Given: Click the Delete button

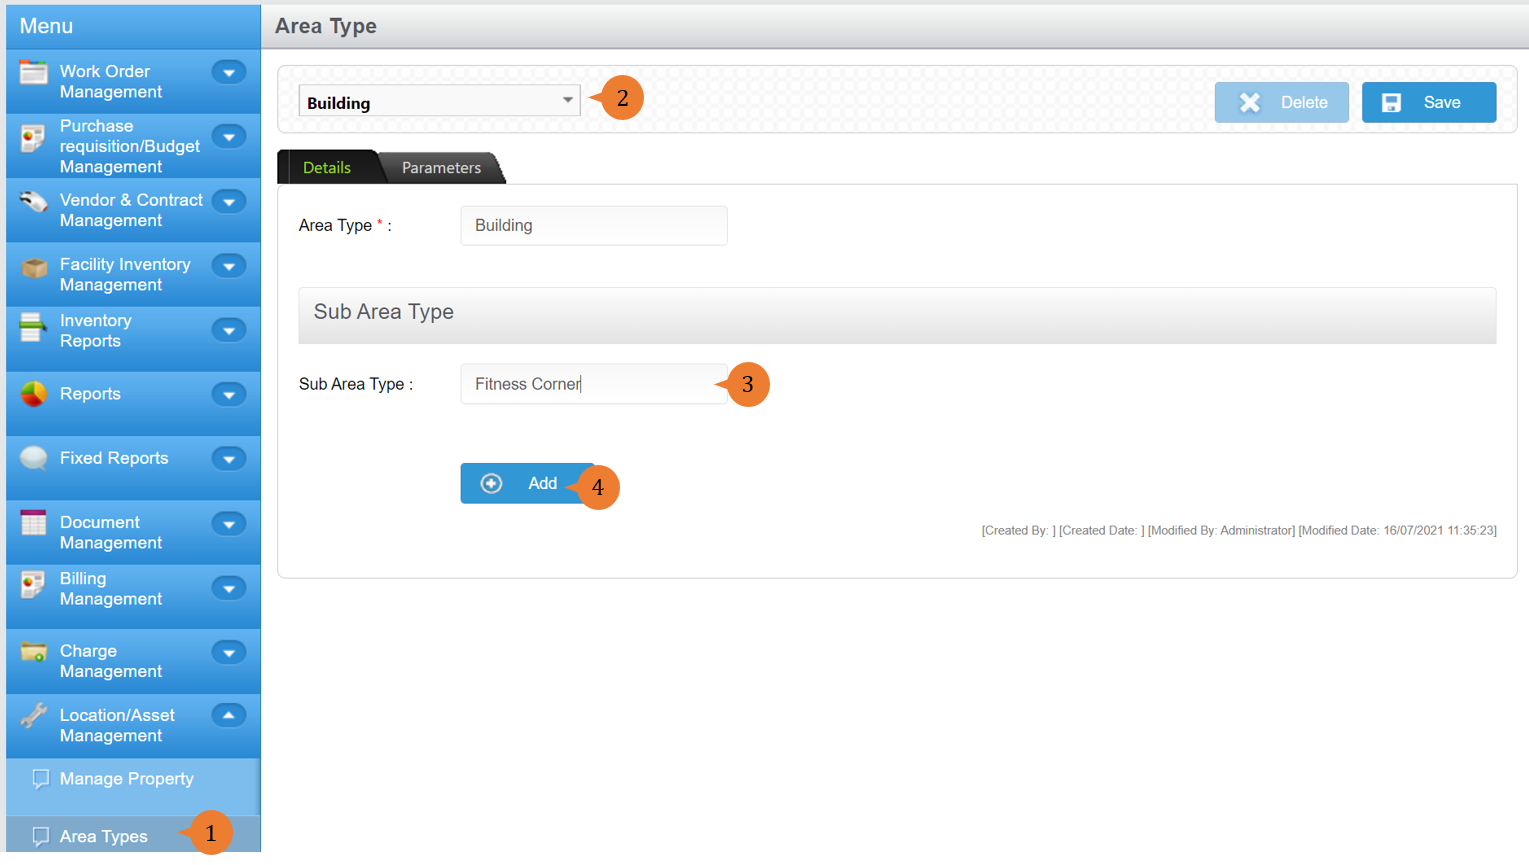Looking at the screenshot, I should coord(1282,102).
